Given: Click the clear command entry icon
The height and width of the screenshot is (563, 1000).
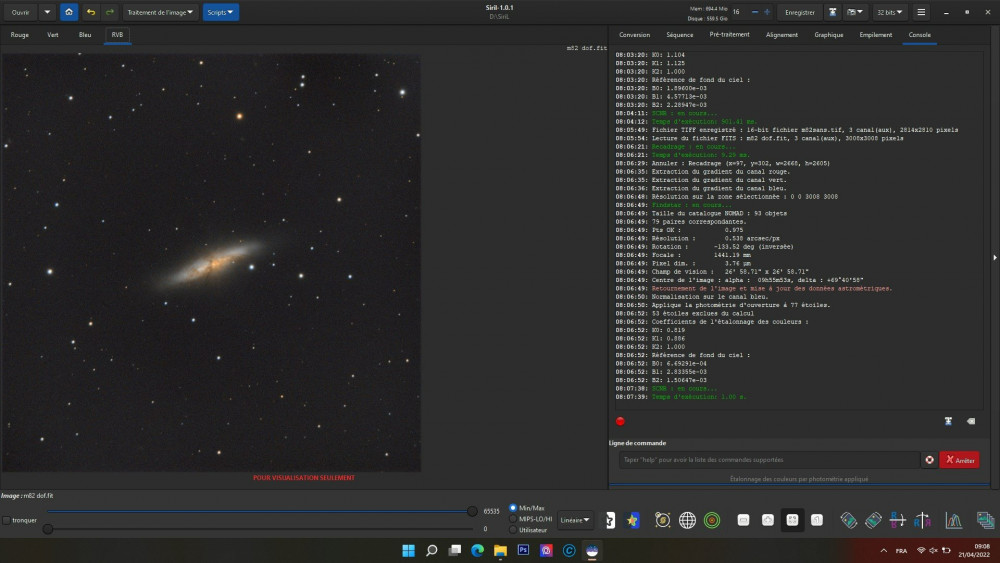Looking at the screenshot, I should [x=929, y=460].
